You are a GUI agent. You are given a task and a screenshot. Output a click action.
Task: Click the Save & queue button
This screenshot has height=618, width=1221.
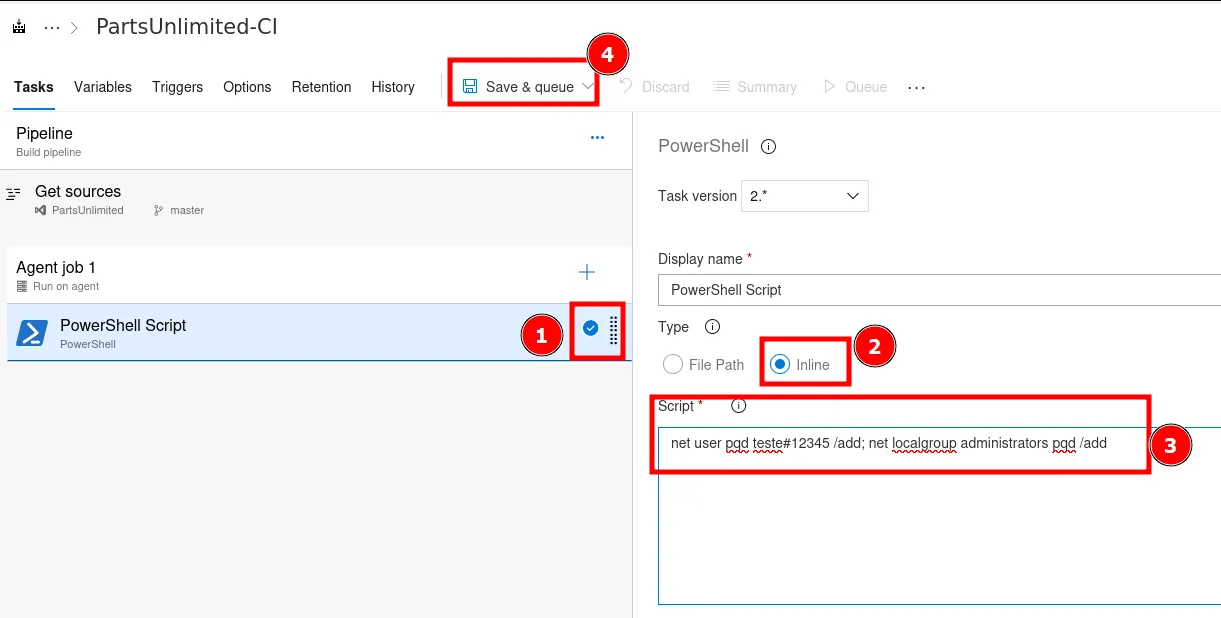tap(518, 87)
